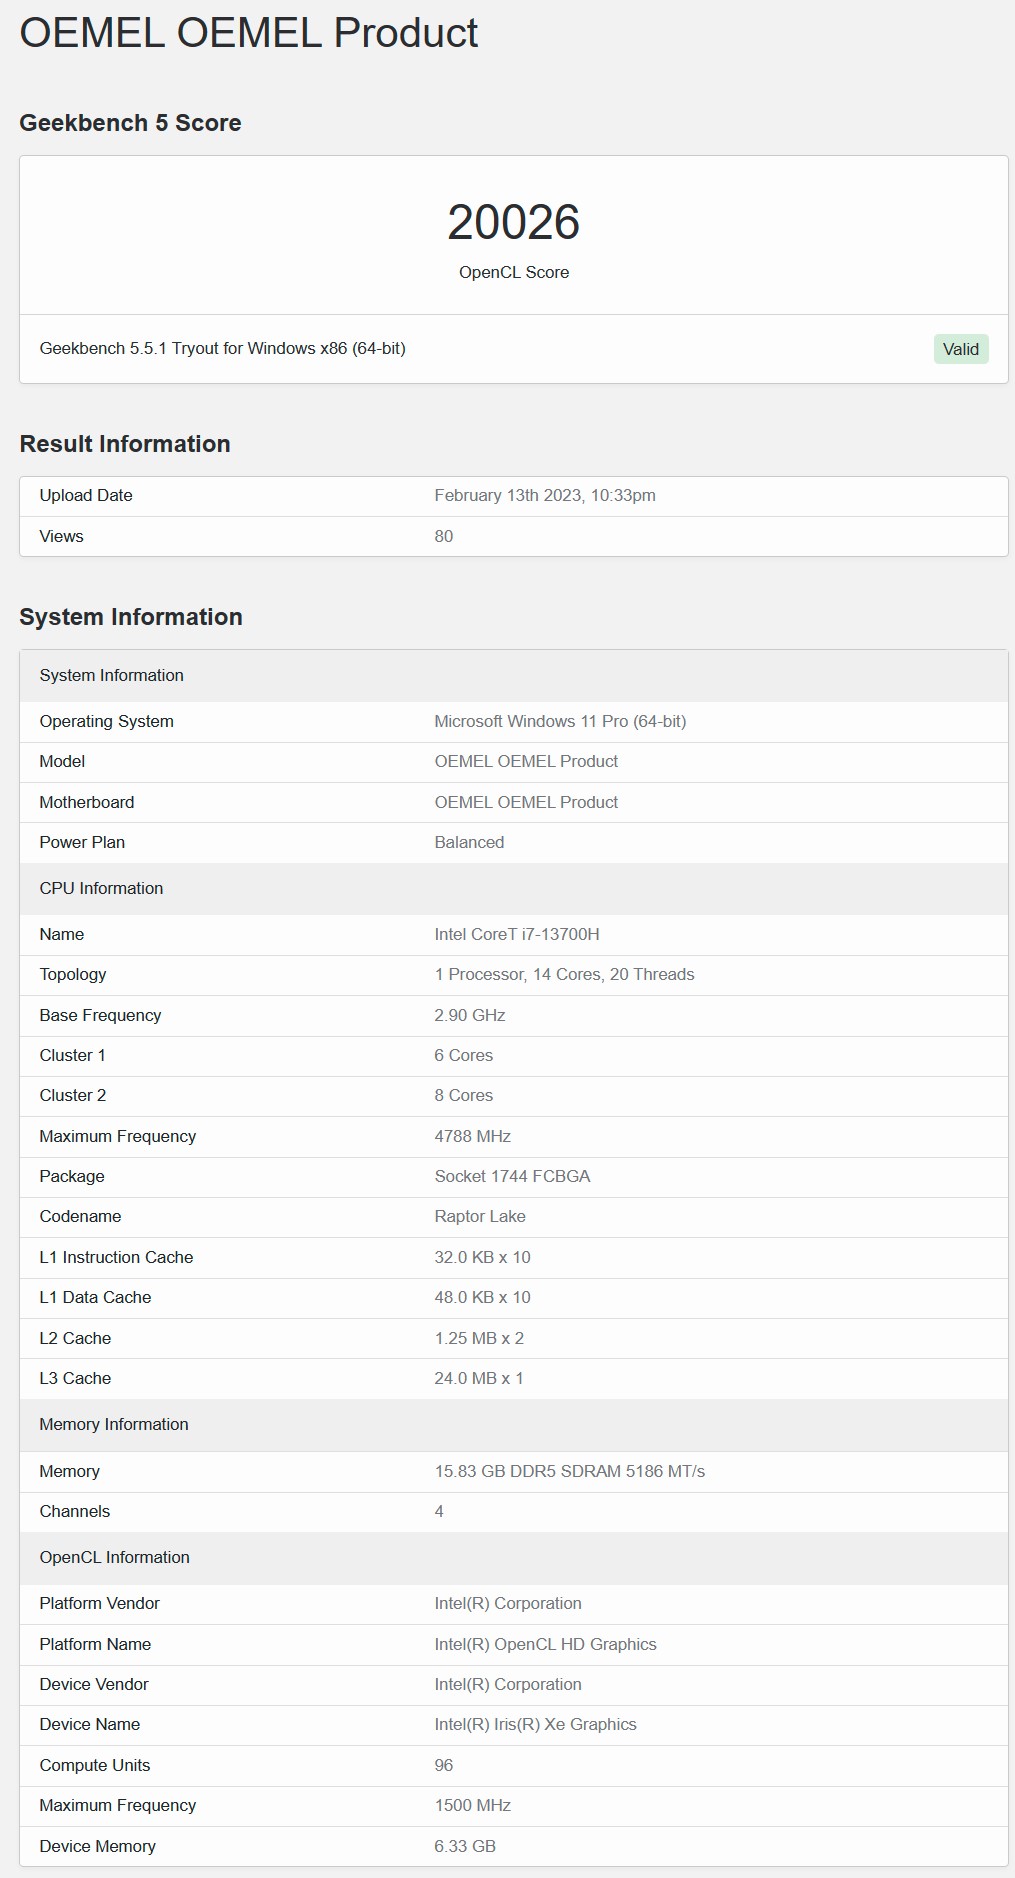Screen dimensions: 1015x1878
Task: Click the OEMEL OEMEL Product page title
Action: coord(249,33)
